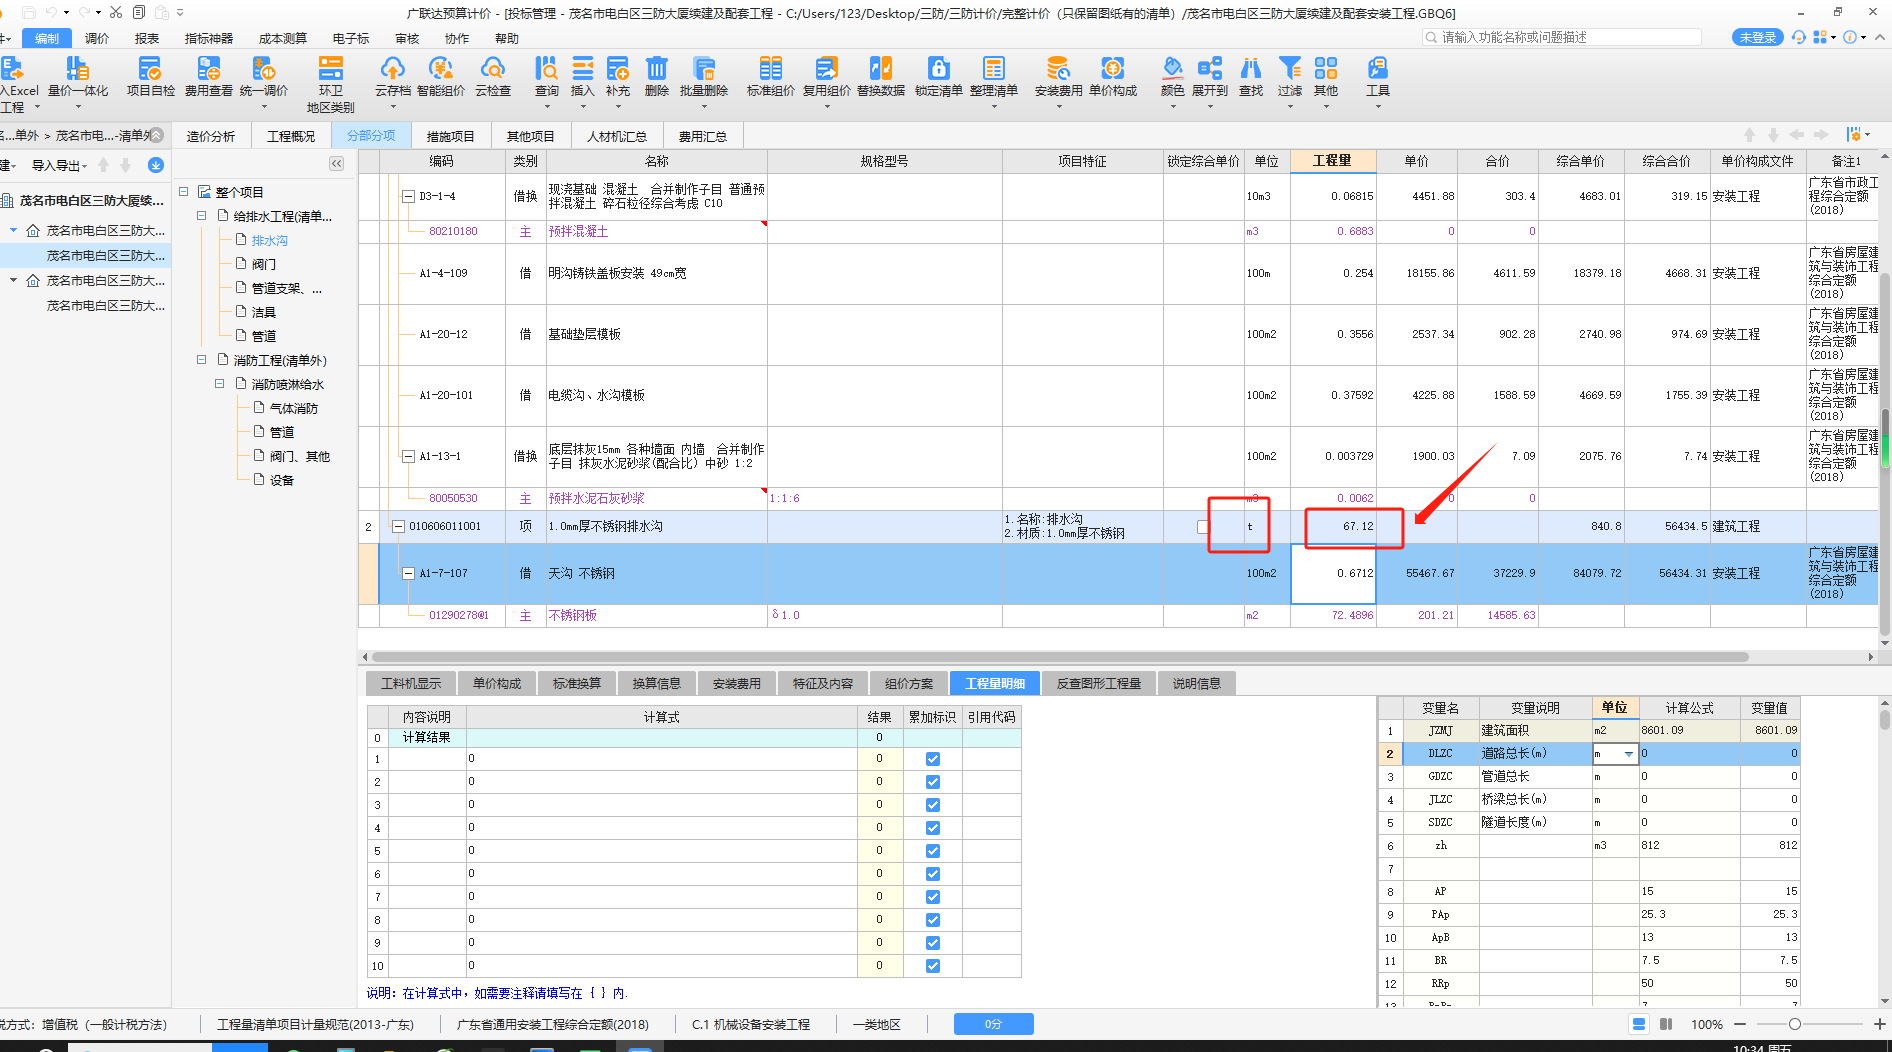This screenshot has height=1052, width=1892.
Task: Click 工程量 cell 0.6712 of A1-7-107
Action: [x=1333, y=574]
